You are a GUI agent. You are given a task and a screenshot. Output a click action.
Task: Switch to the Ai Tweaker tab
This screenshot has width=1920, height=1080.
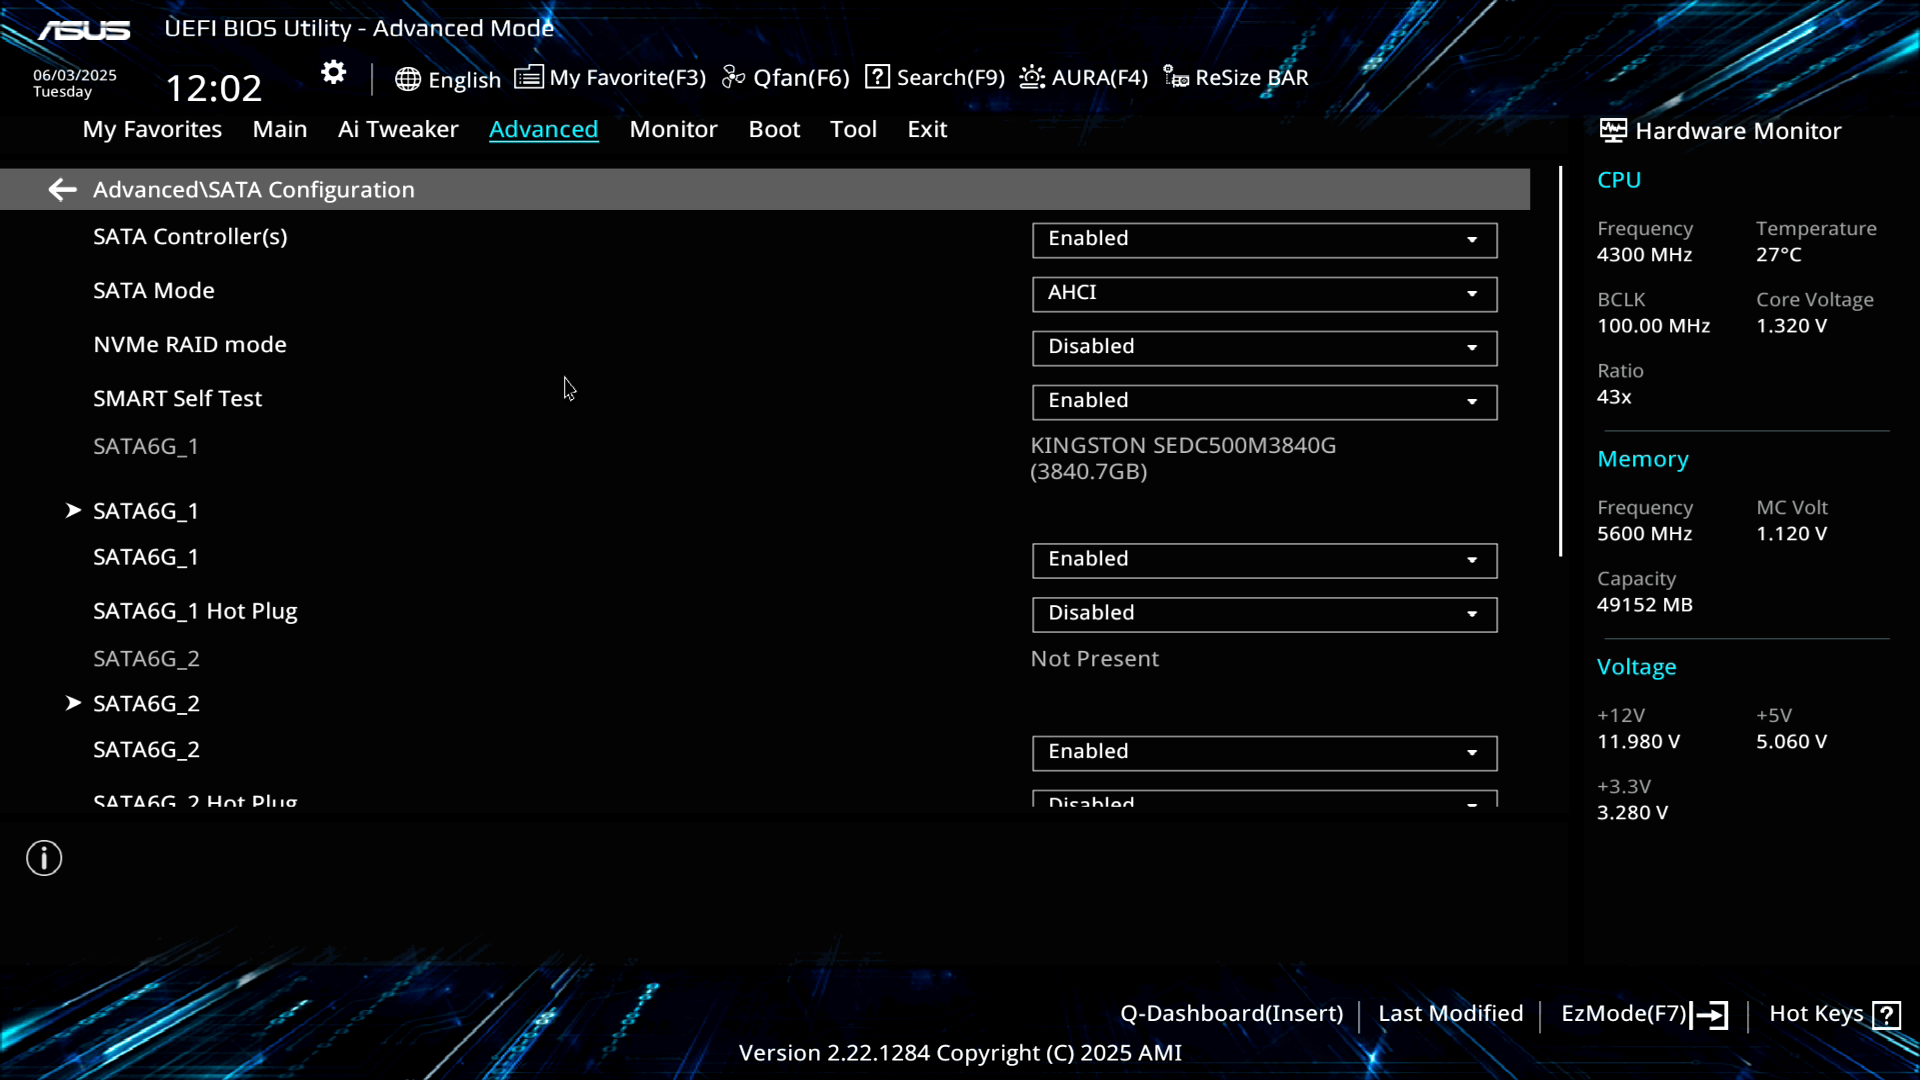[x=397, y=129]
